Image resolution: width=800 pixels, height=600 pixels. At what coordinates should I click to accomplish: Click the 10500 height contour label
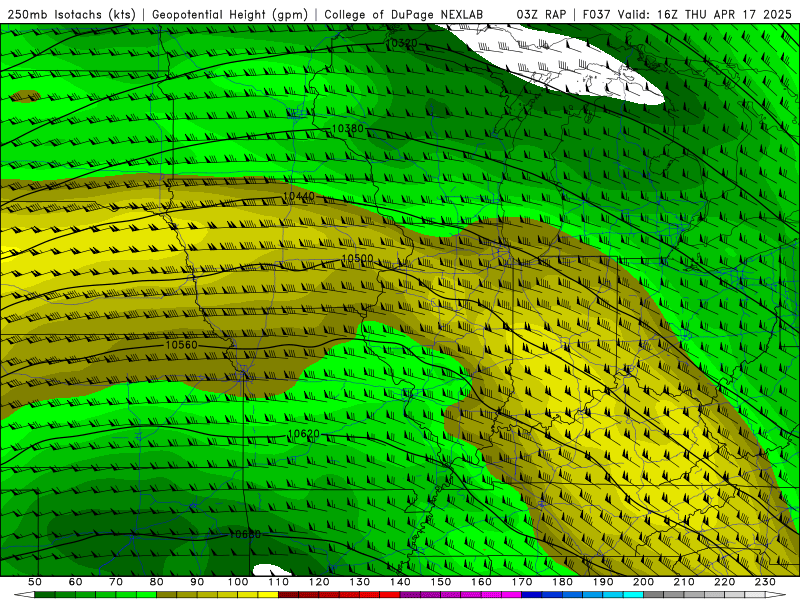(x=357, y=259)
